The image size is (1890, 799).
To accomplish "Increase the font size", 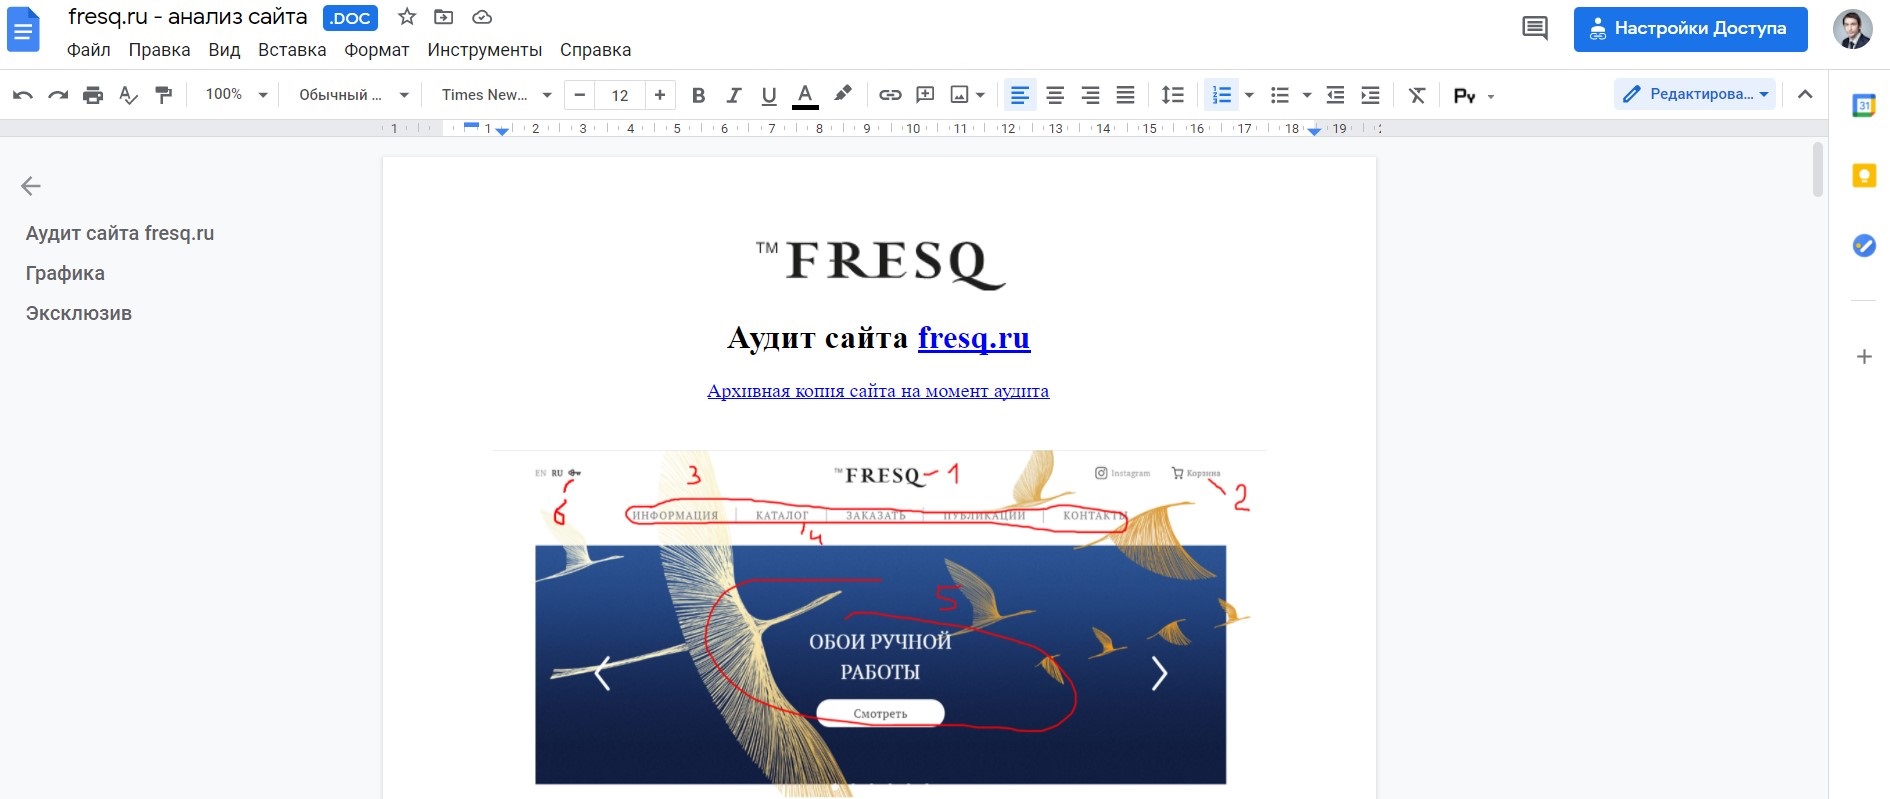I will [x=660, y=95].
